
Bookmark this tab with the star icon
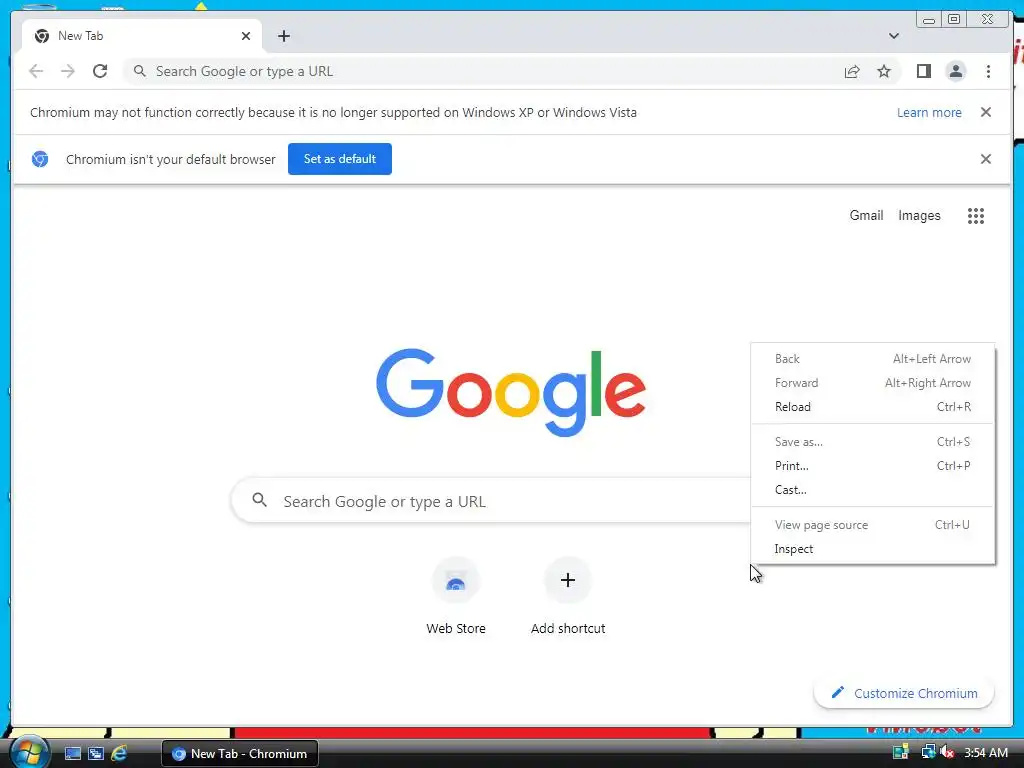[884, 71]
